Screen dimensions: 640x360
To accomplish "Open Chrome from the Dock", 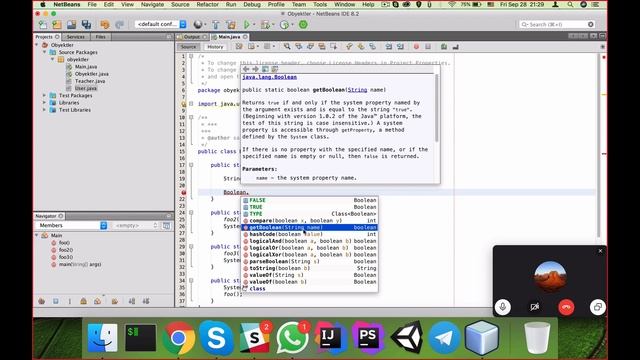I will click(178, 338).
